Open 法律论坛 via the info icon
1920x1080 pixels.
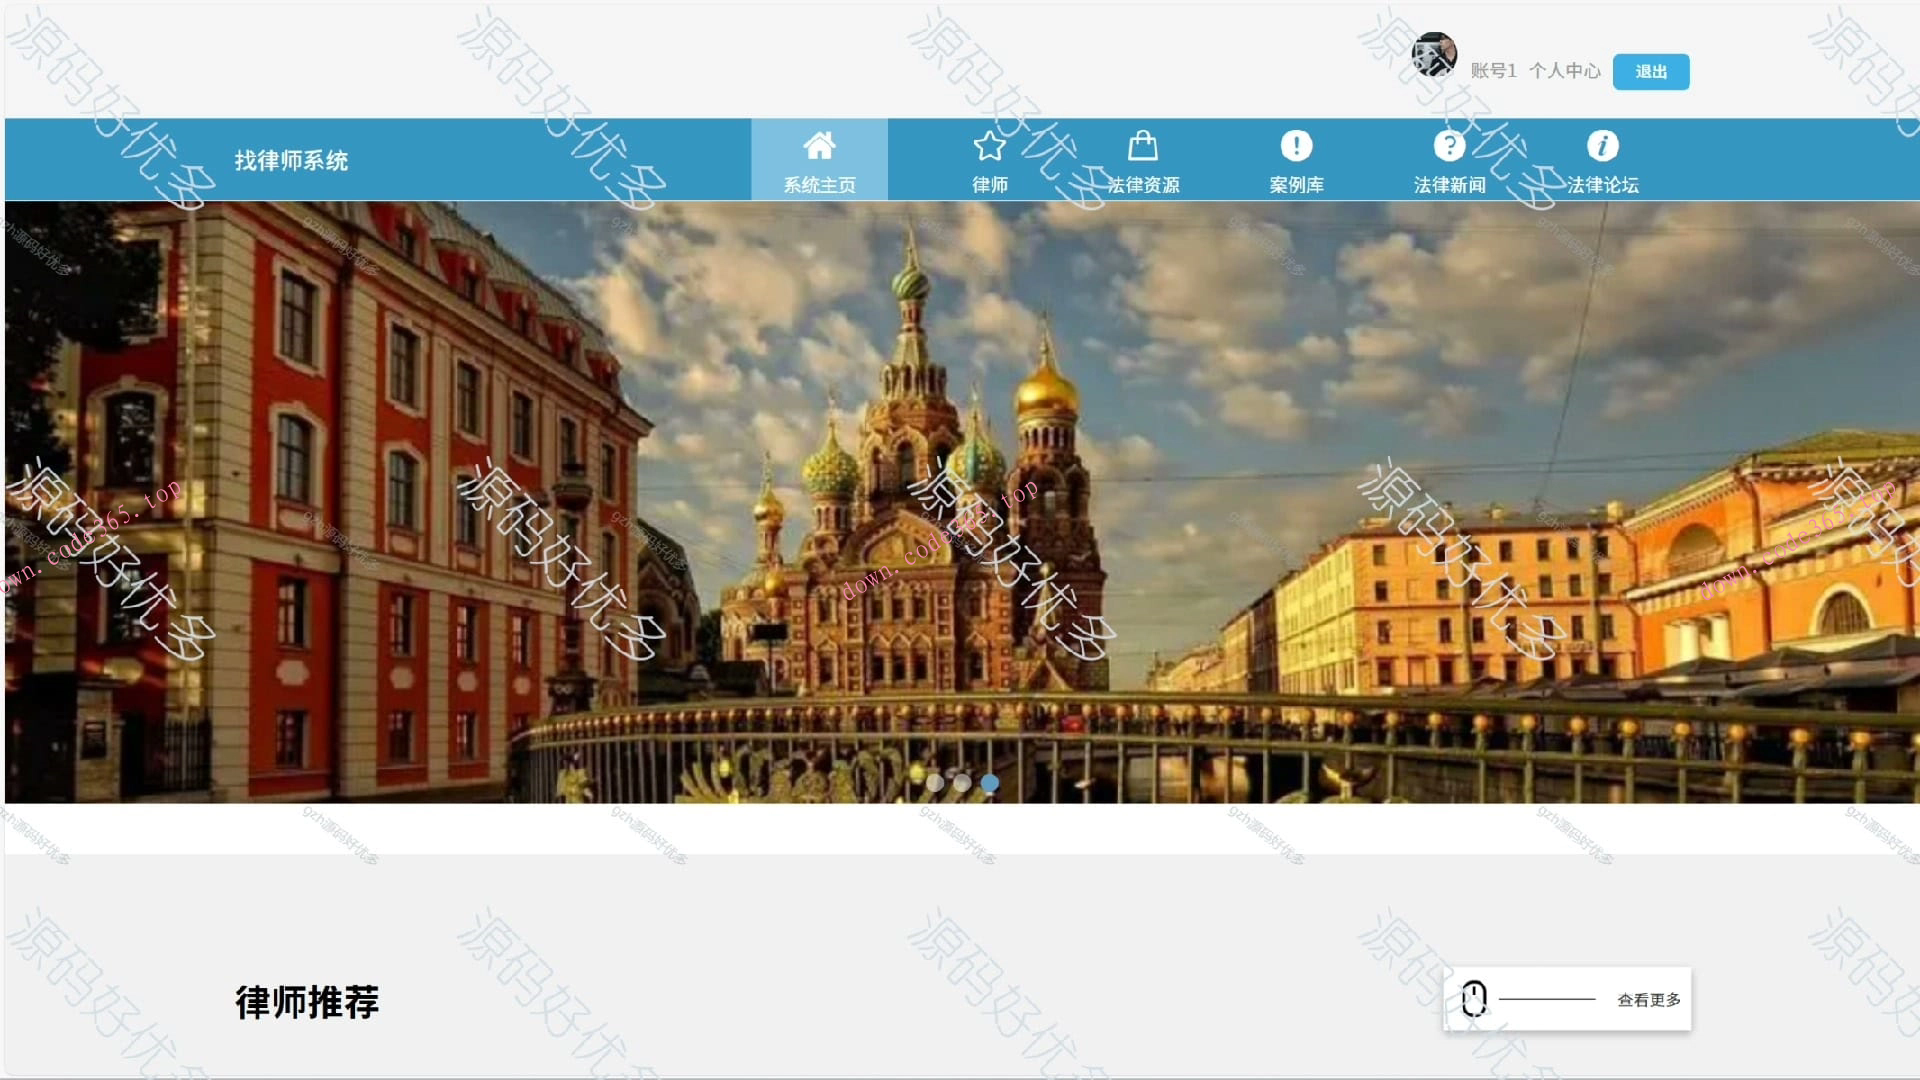(x=1602, y=146)
